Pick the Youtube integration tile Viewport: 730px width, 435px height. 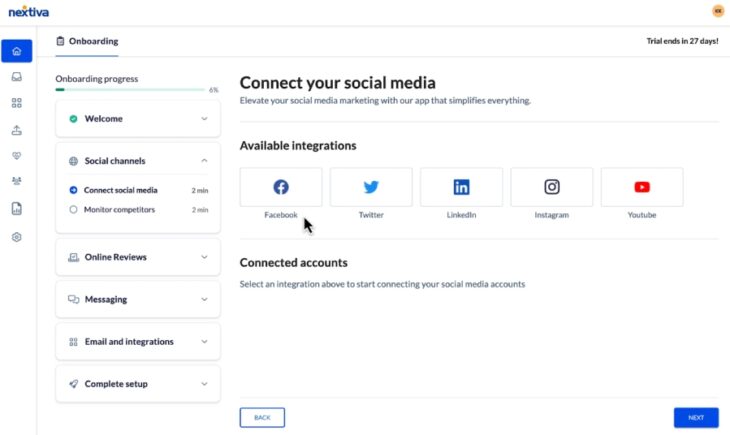coord(641,187)
